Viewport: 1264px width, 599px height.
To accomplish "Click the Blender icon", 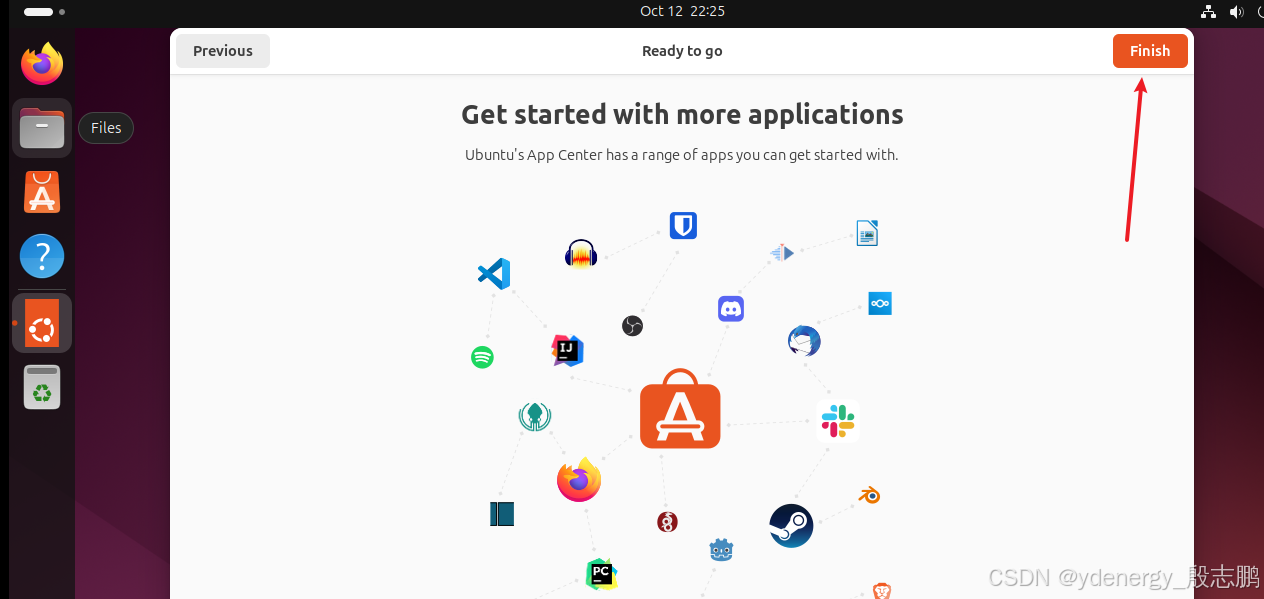I will (x=869, y=495).
